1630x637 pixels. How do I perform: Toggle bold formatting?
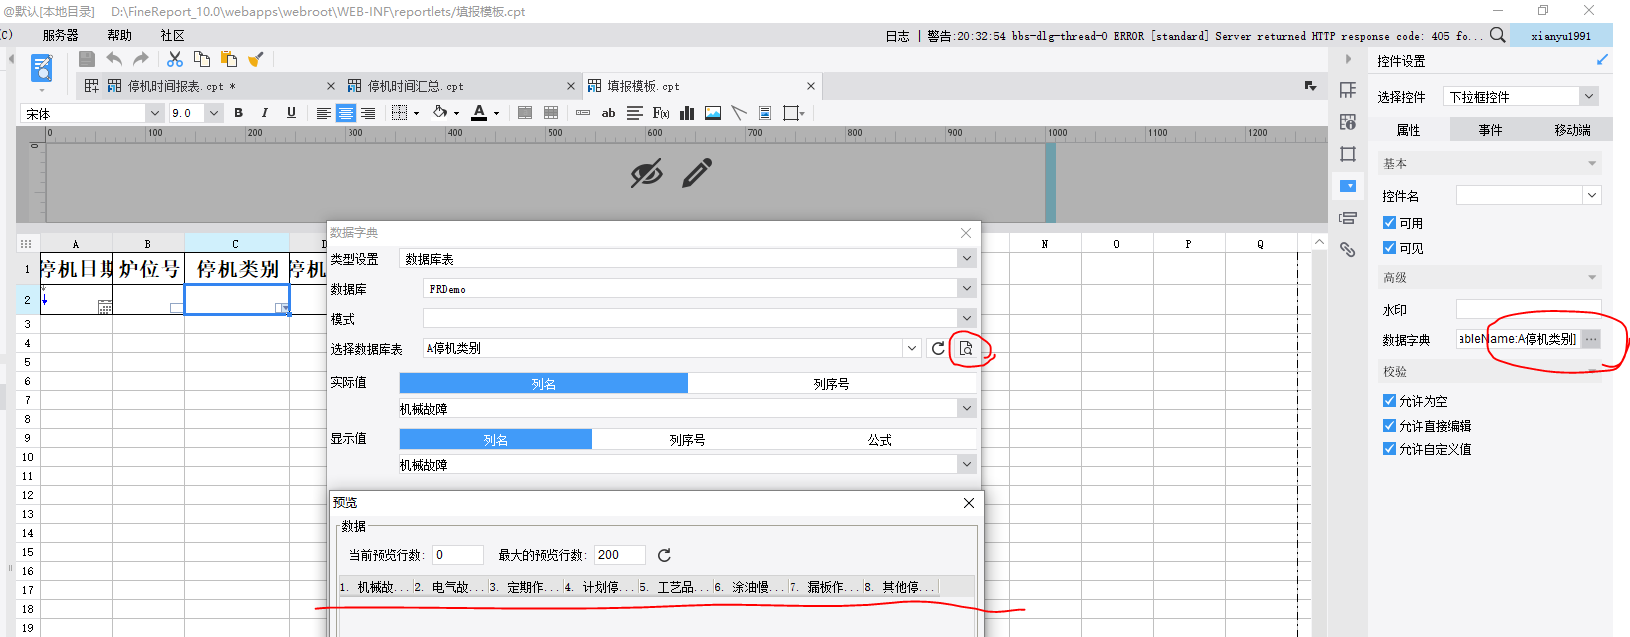click(238, 113)
